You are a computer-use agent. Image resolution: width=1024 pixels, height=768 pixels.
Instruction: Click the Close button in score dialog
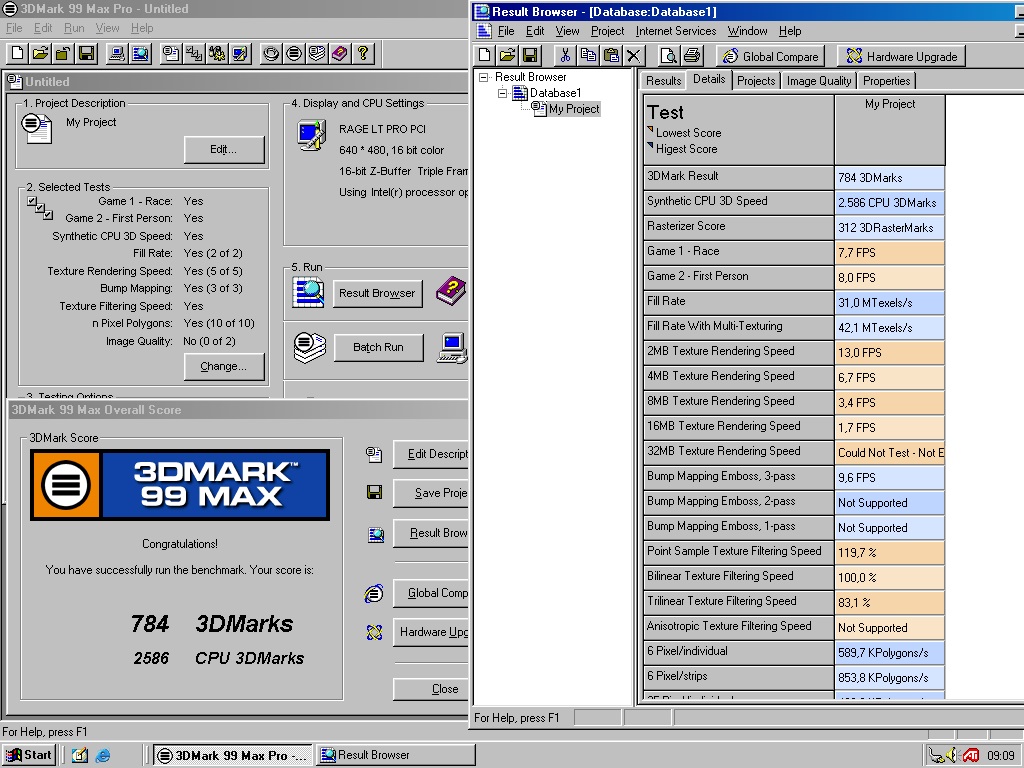tap(431, 689)
